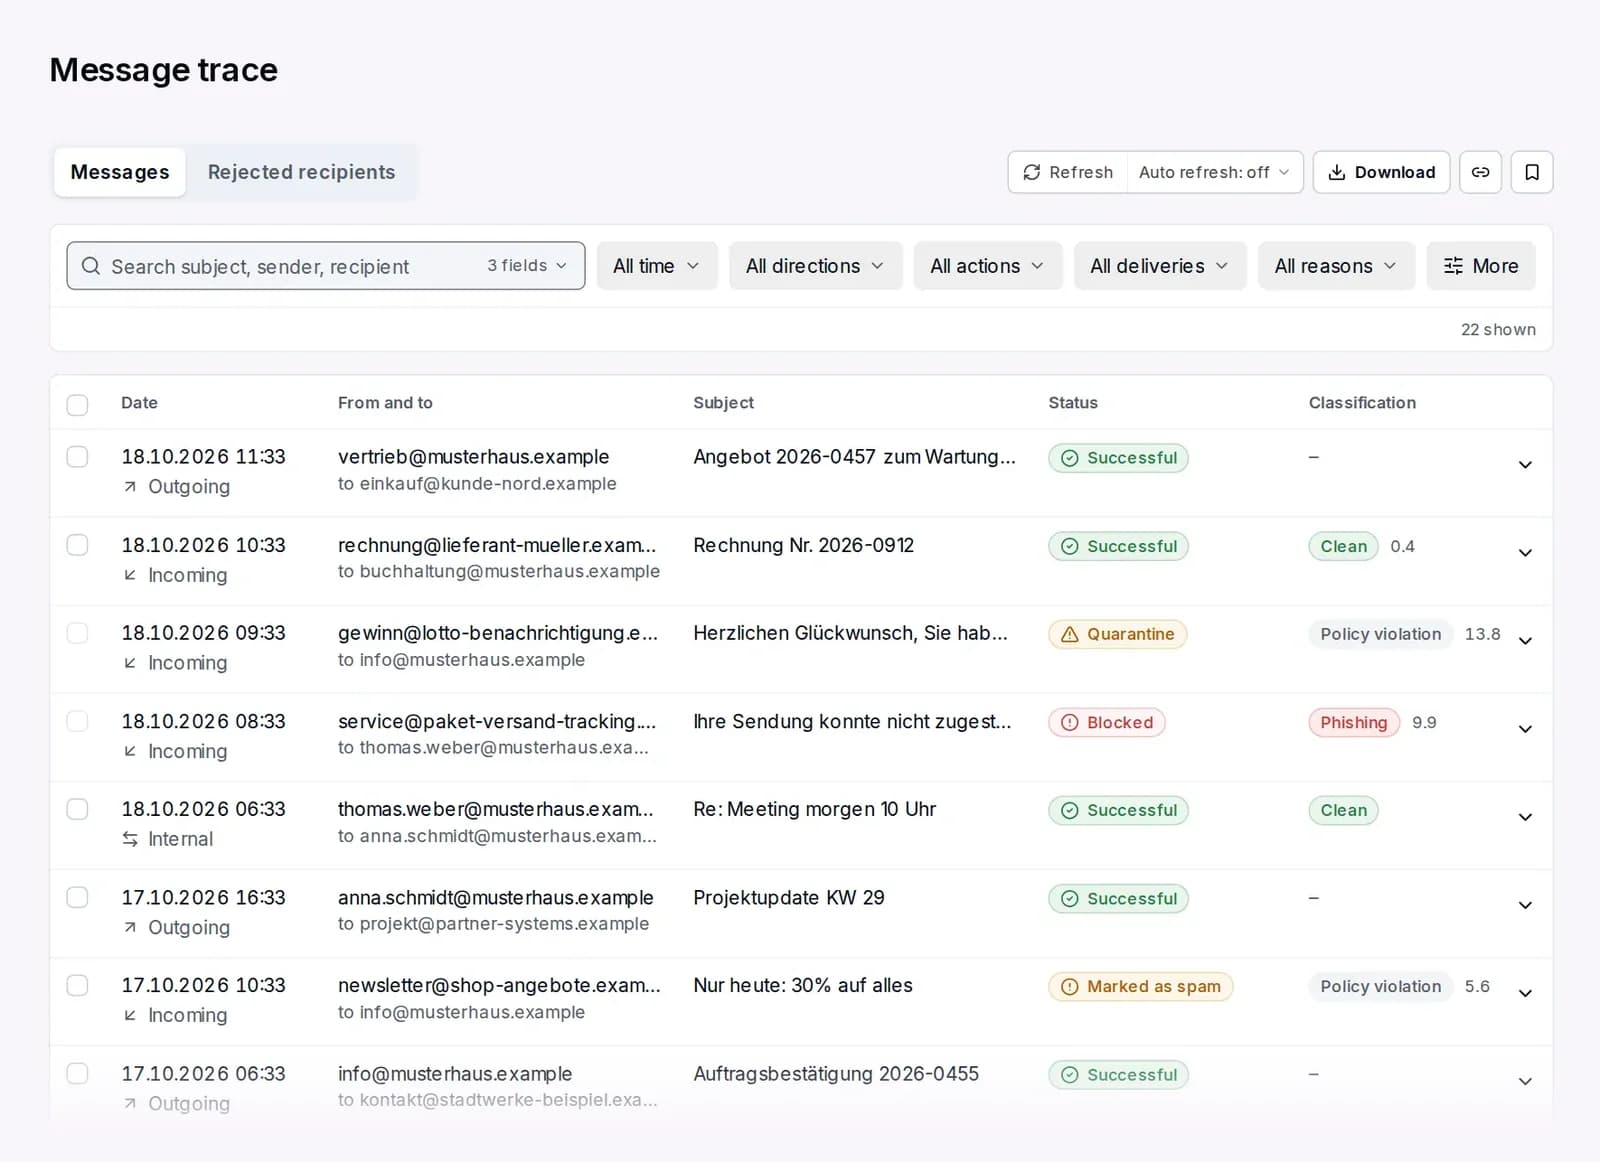Click the Download button
The image size is (1600, 1162).
click(1381, 172)
